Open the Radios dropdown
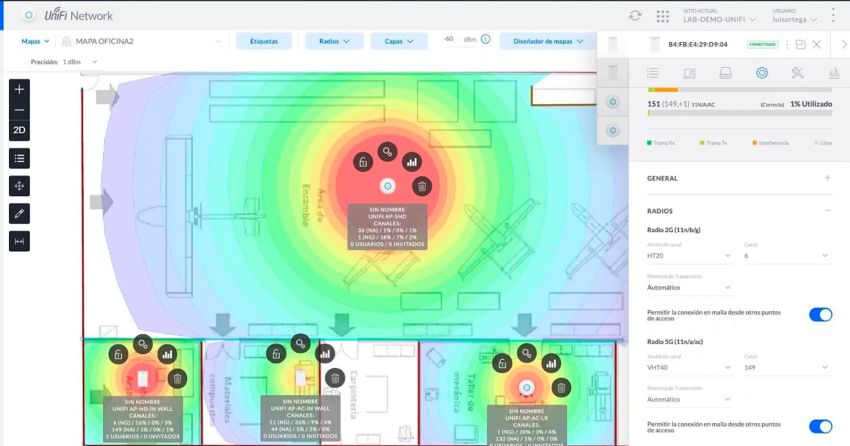This screenshot has height=446, width=850. 334,41
